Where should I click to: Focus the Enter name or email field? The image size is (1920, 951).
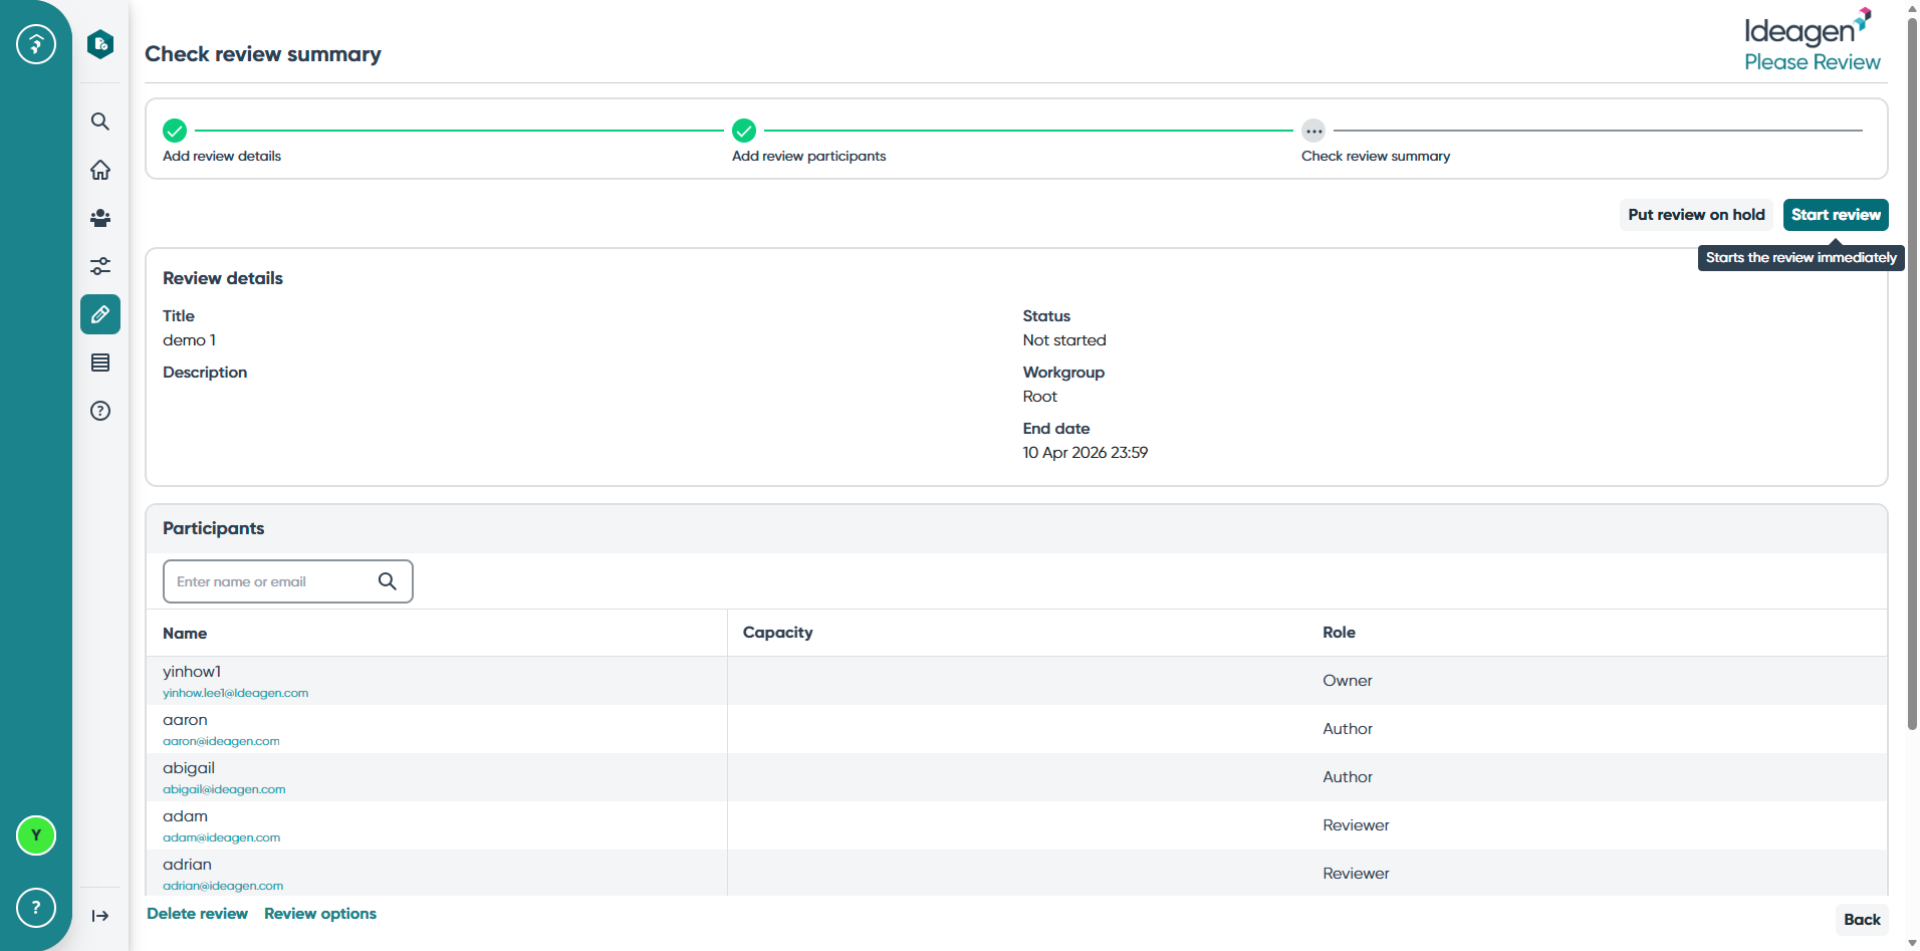click(288, 582)
